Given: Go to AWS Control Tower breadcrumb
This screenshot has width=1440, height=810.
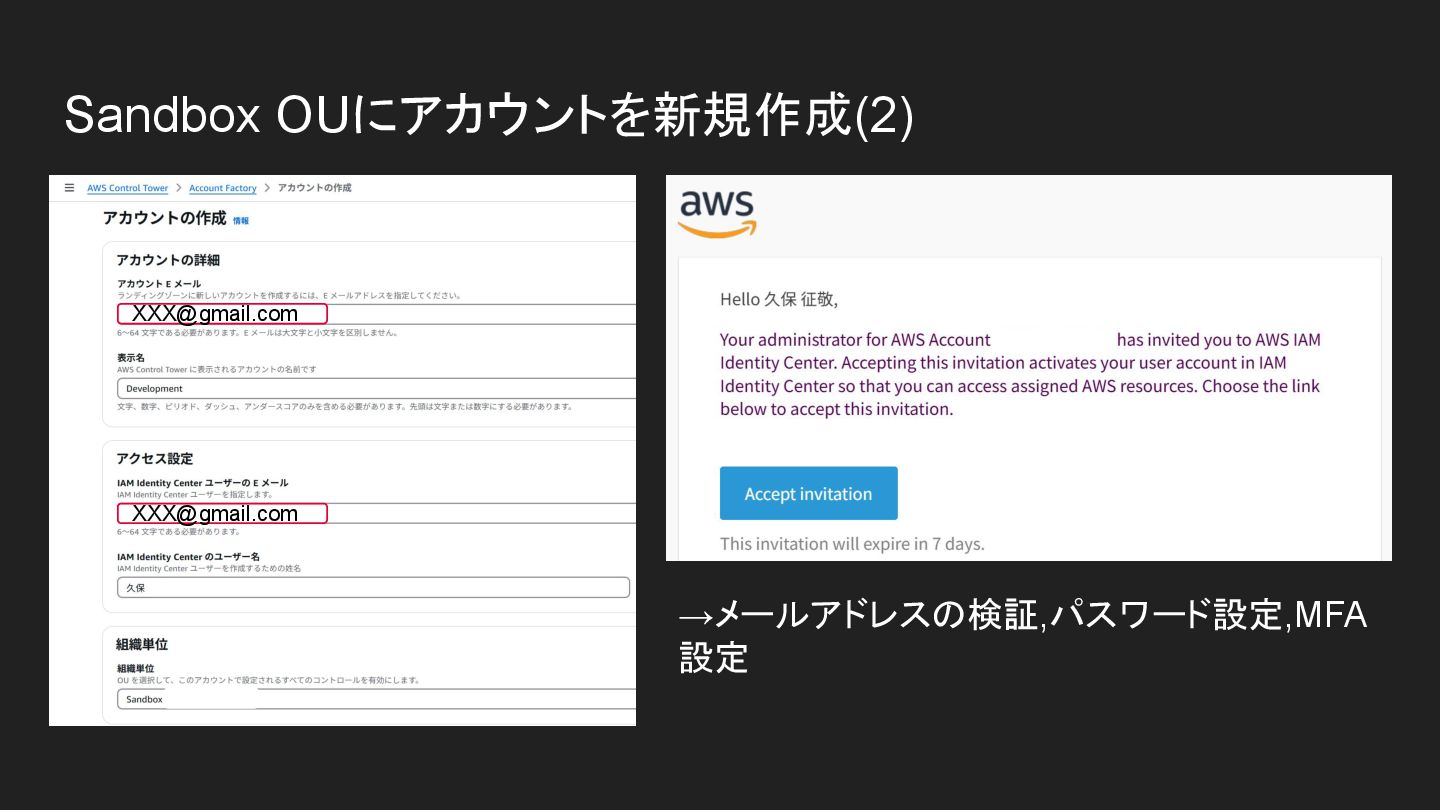Looking at the screenshot, I should 127,188.
